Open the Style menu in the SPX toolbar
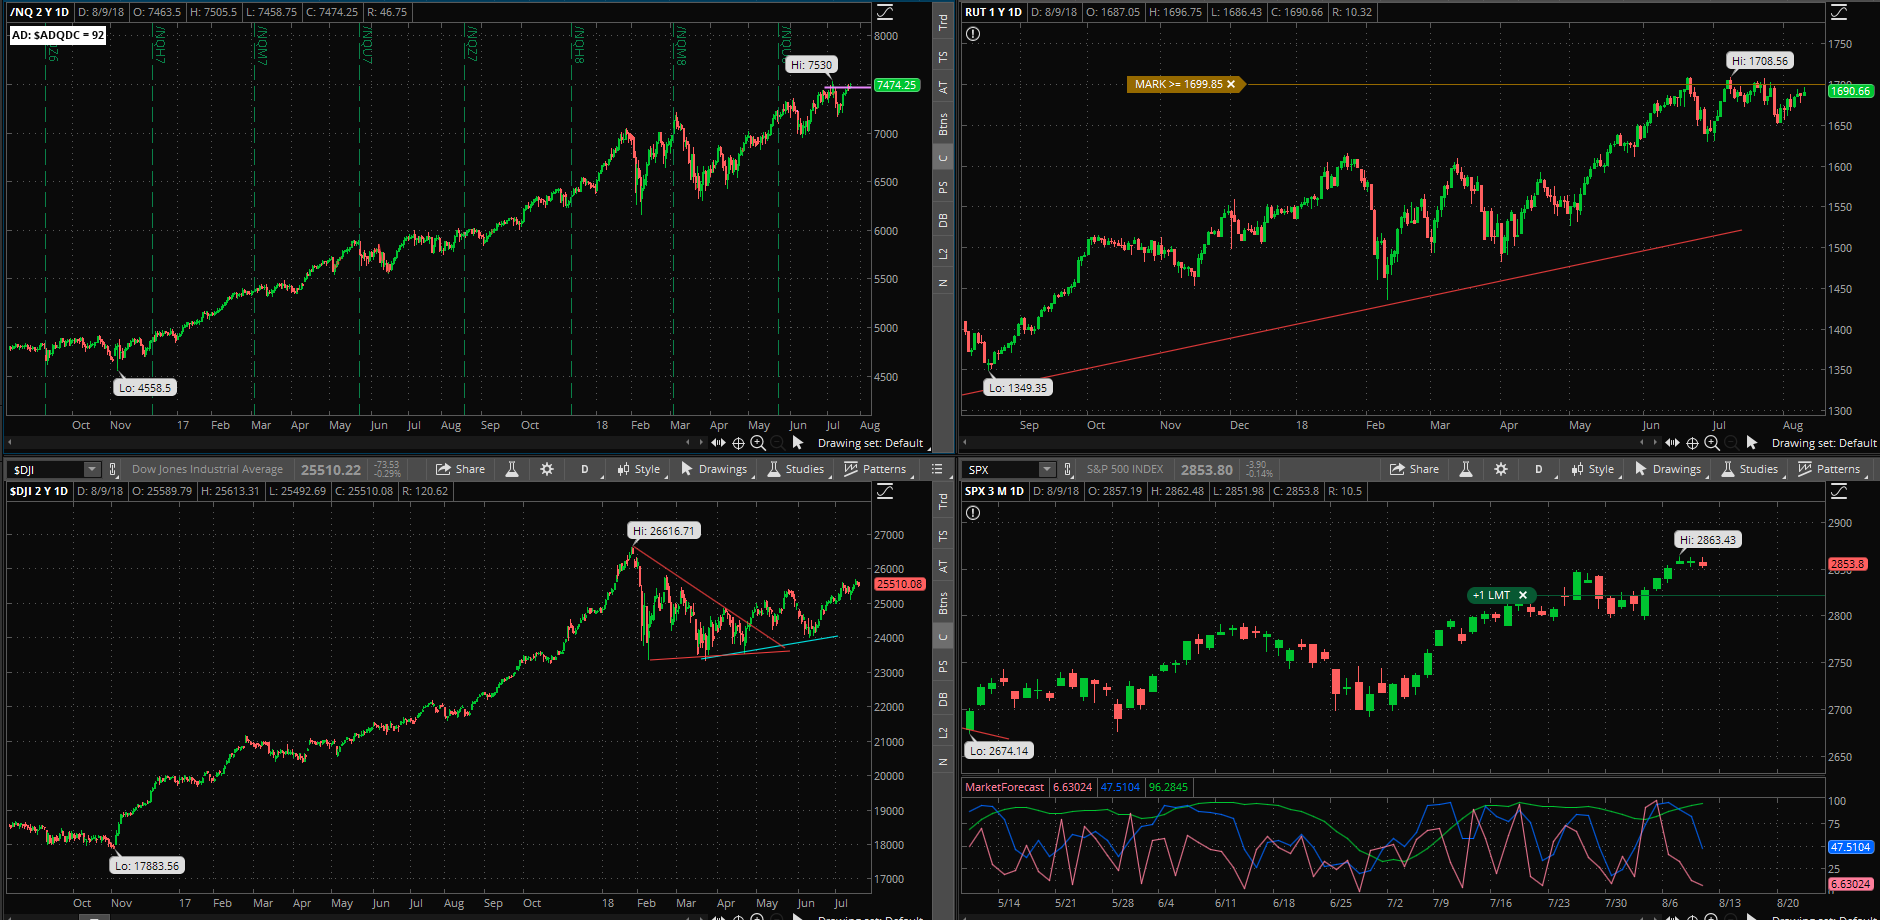The image size is (1880, 920). [x=1593, y=469]
